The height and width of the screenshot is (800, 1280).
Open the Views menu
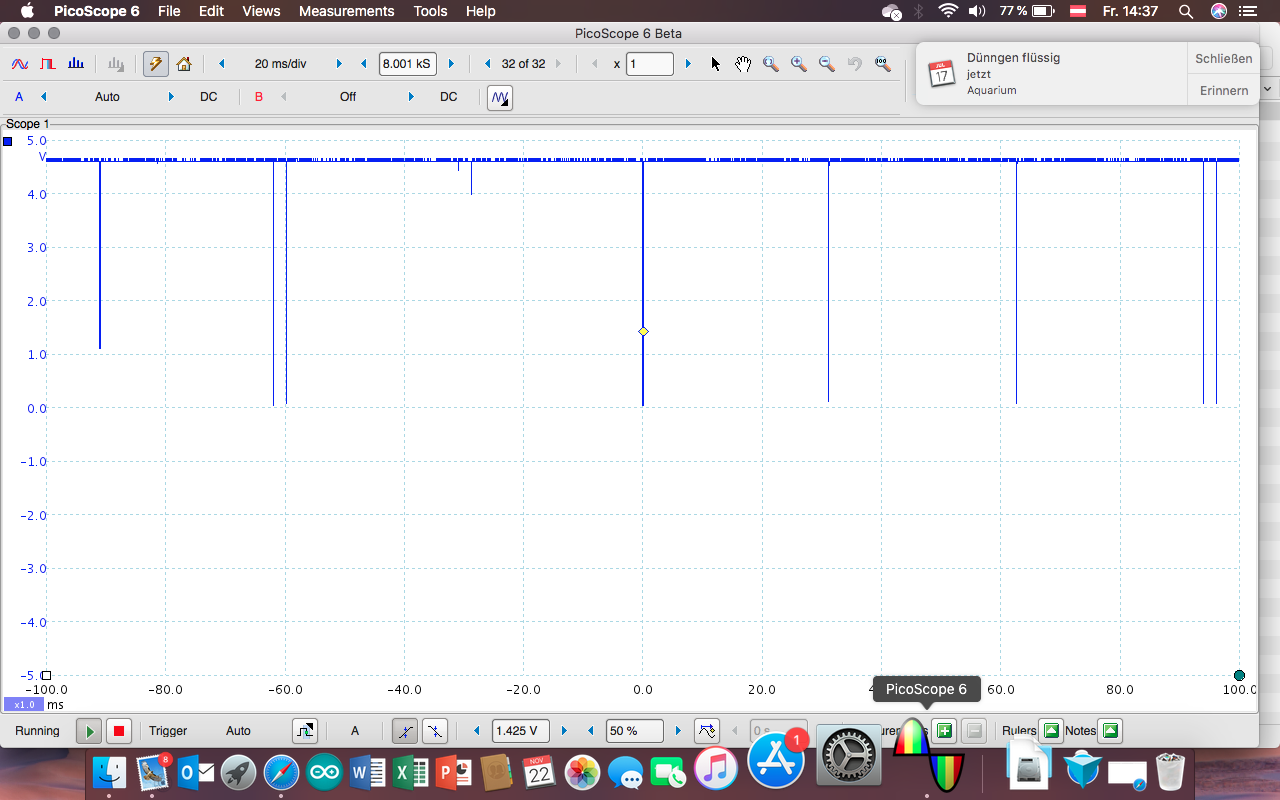pyautogui.click(x=261, y=11)
